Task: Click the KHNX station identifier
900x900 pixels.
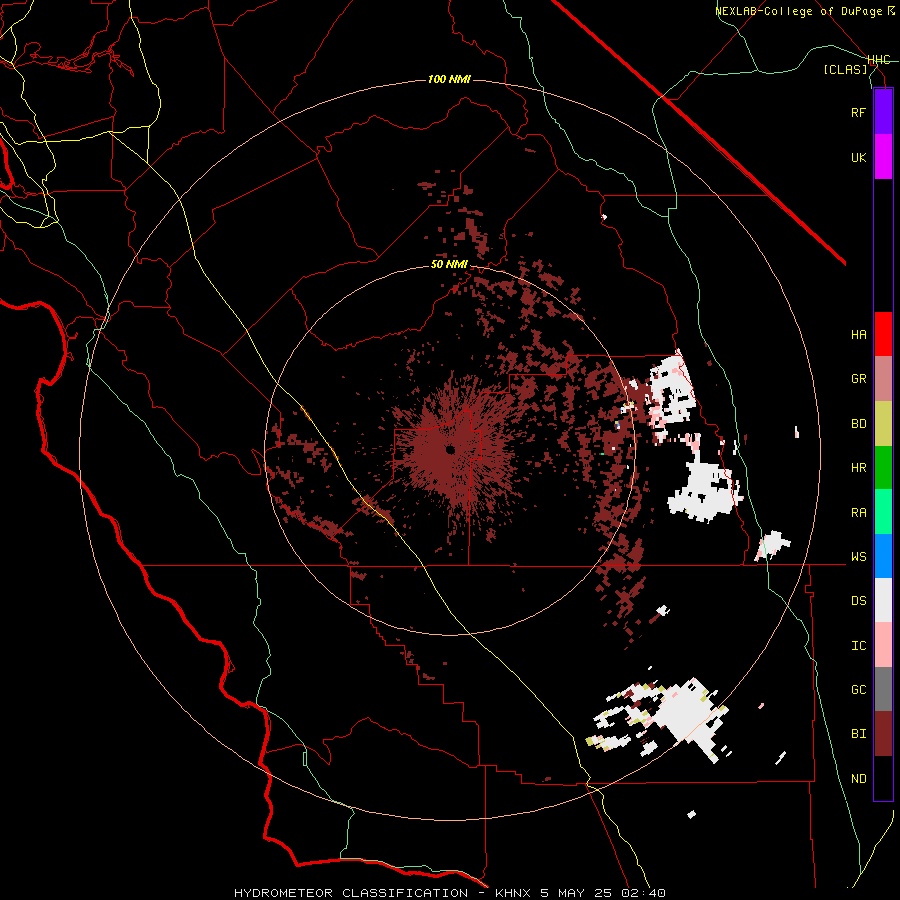Action: pyautogui.click(x=514, y=893)
